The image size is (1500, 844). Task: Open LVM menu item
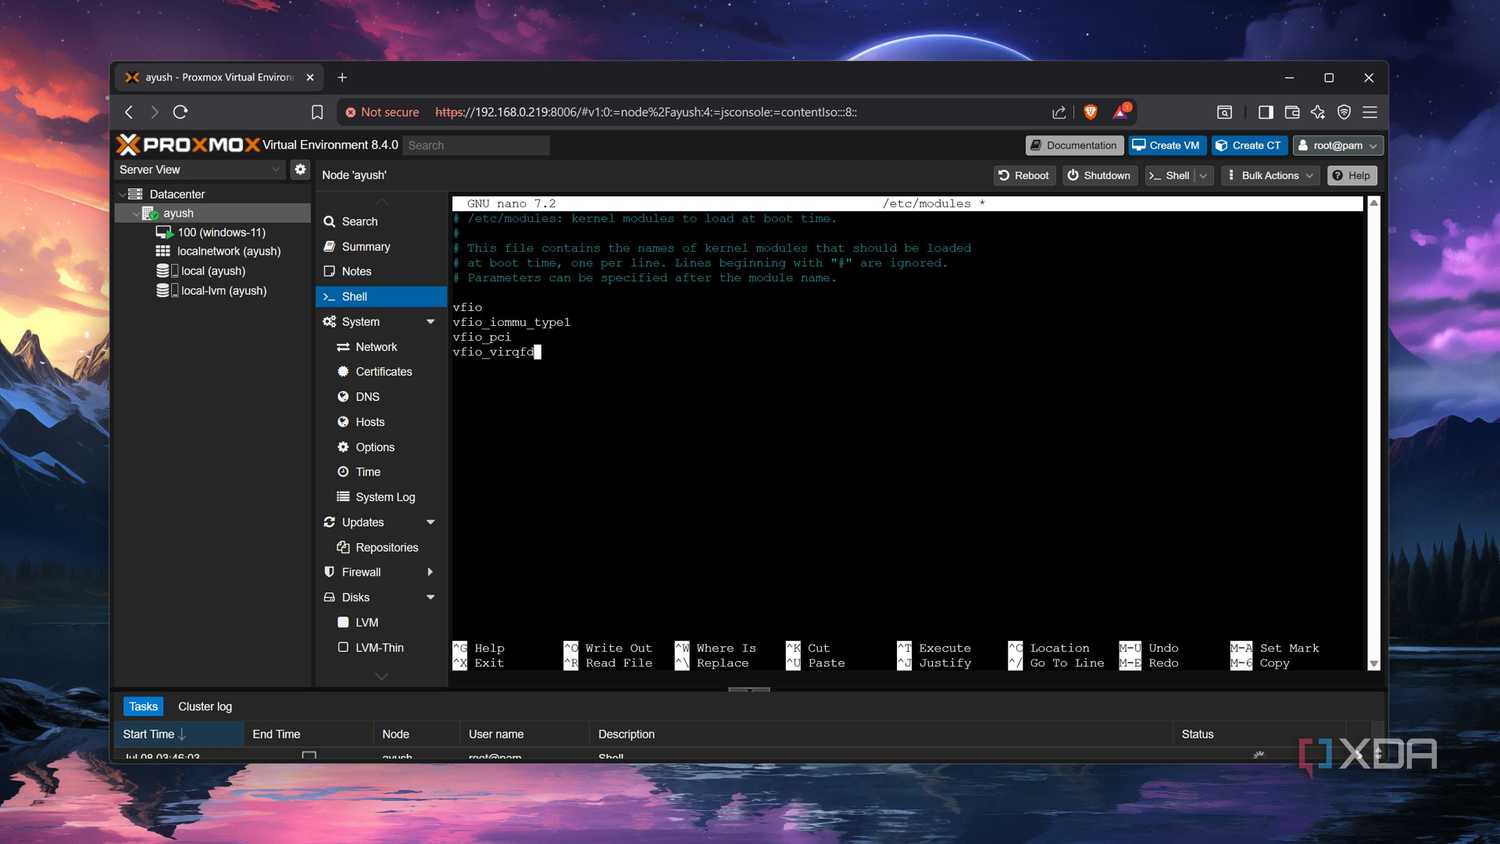(x=381, y=622)
